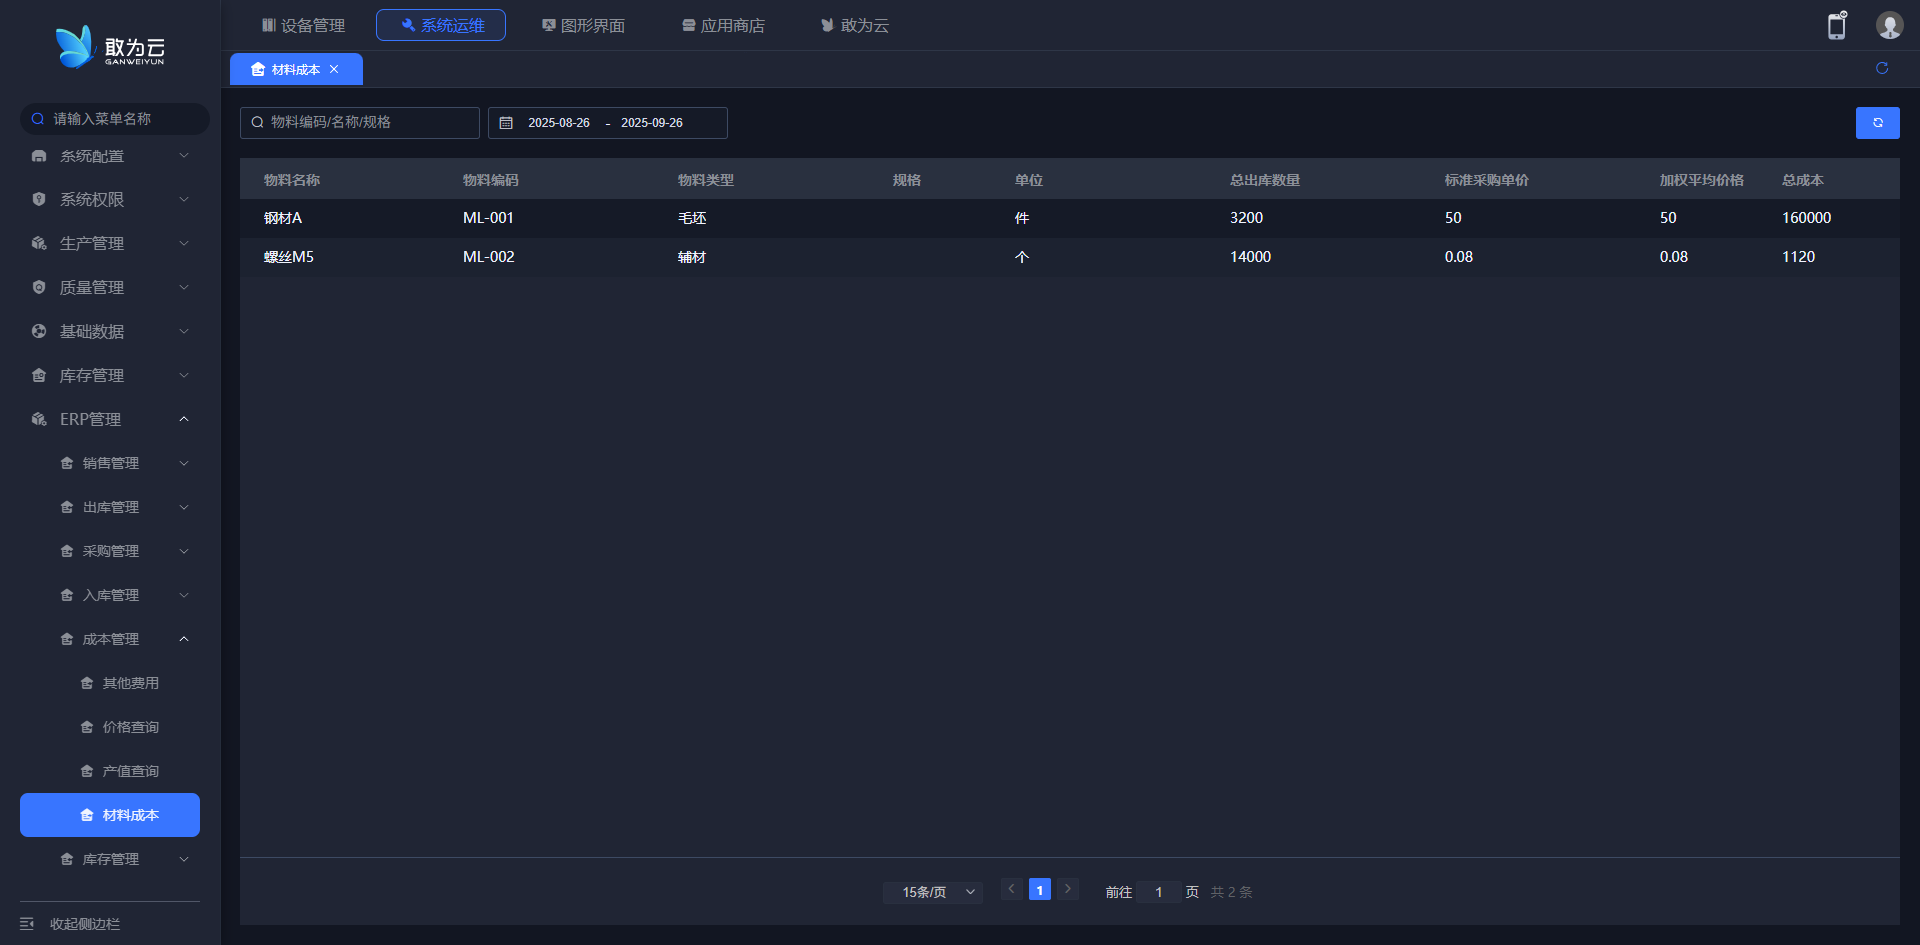Expand the 基础数据 menu chevron

tap(184, 331)
